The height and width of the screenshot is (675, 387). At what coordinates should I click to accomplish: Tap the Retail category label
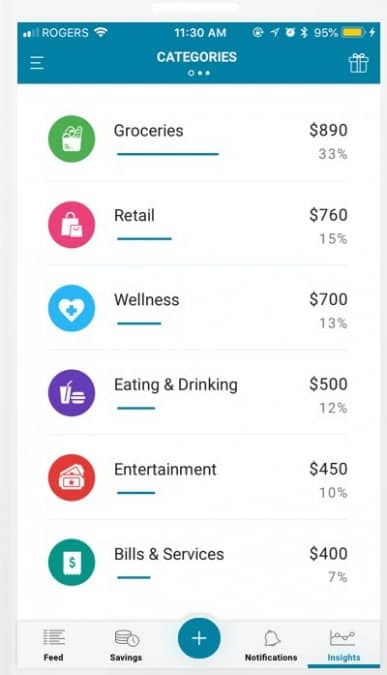tap(134, 215)
